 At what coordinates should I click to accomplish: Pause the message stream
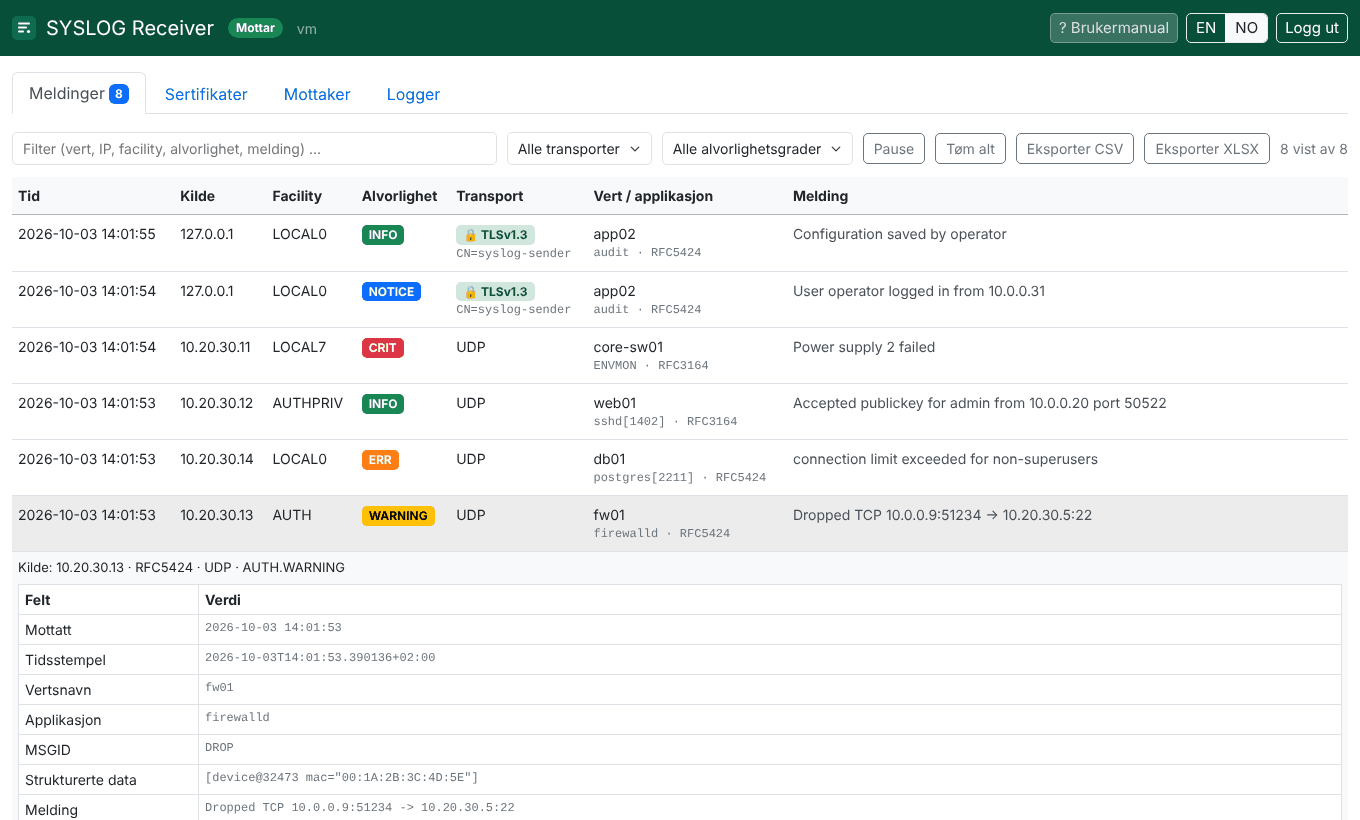click(x=894, y=149)
